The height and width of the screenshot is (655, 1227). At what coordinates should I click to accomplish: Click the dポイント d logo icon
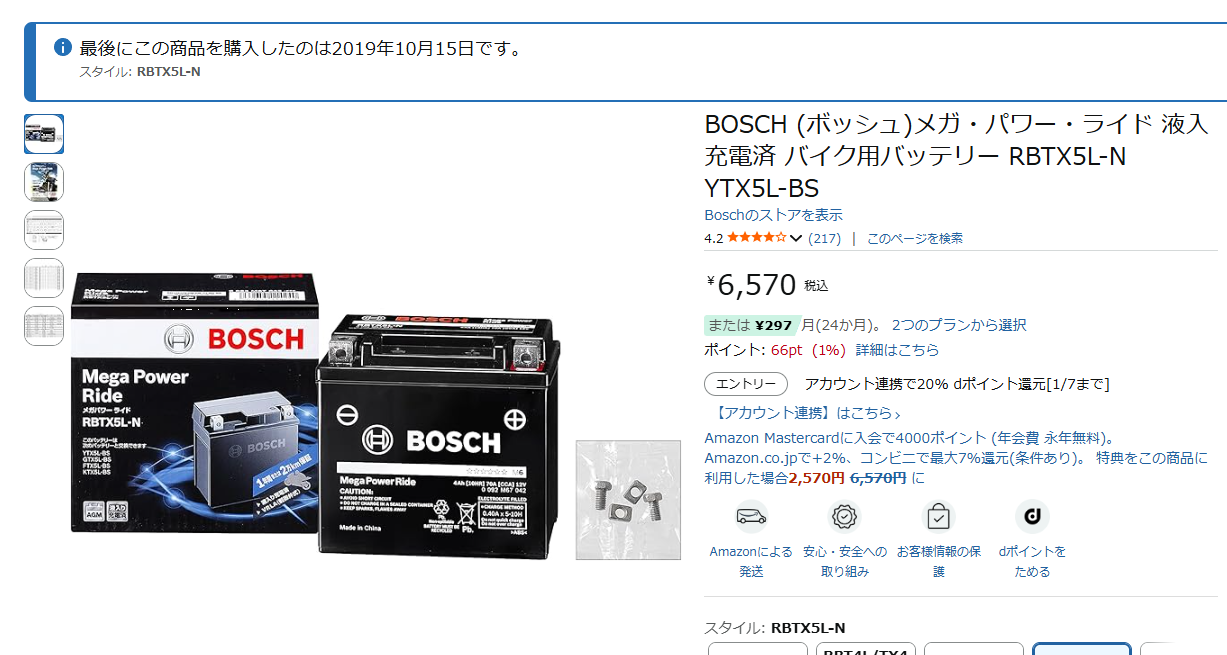(x=1031, y=516)
